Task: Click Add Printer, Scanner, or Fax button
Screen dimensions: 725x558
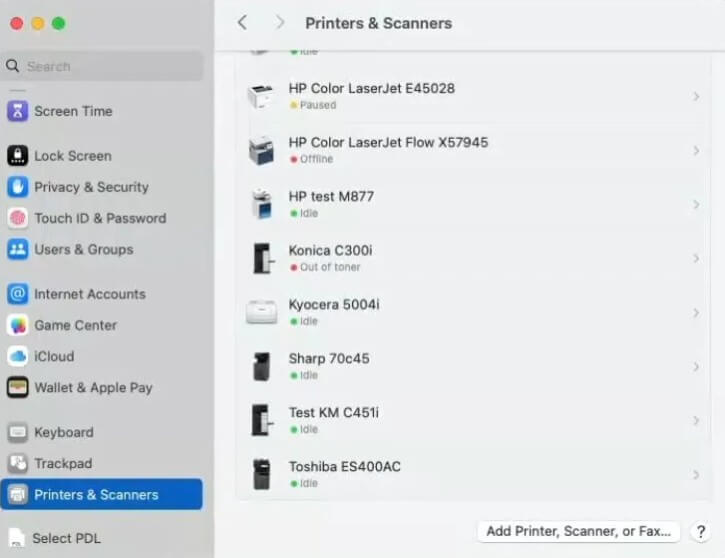Action: point(579,531)
